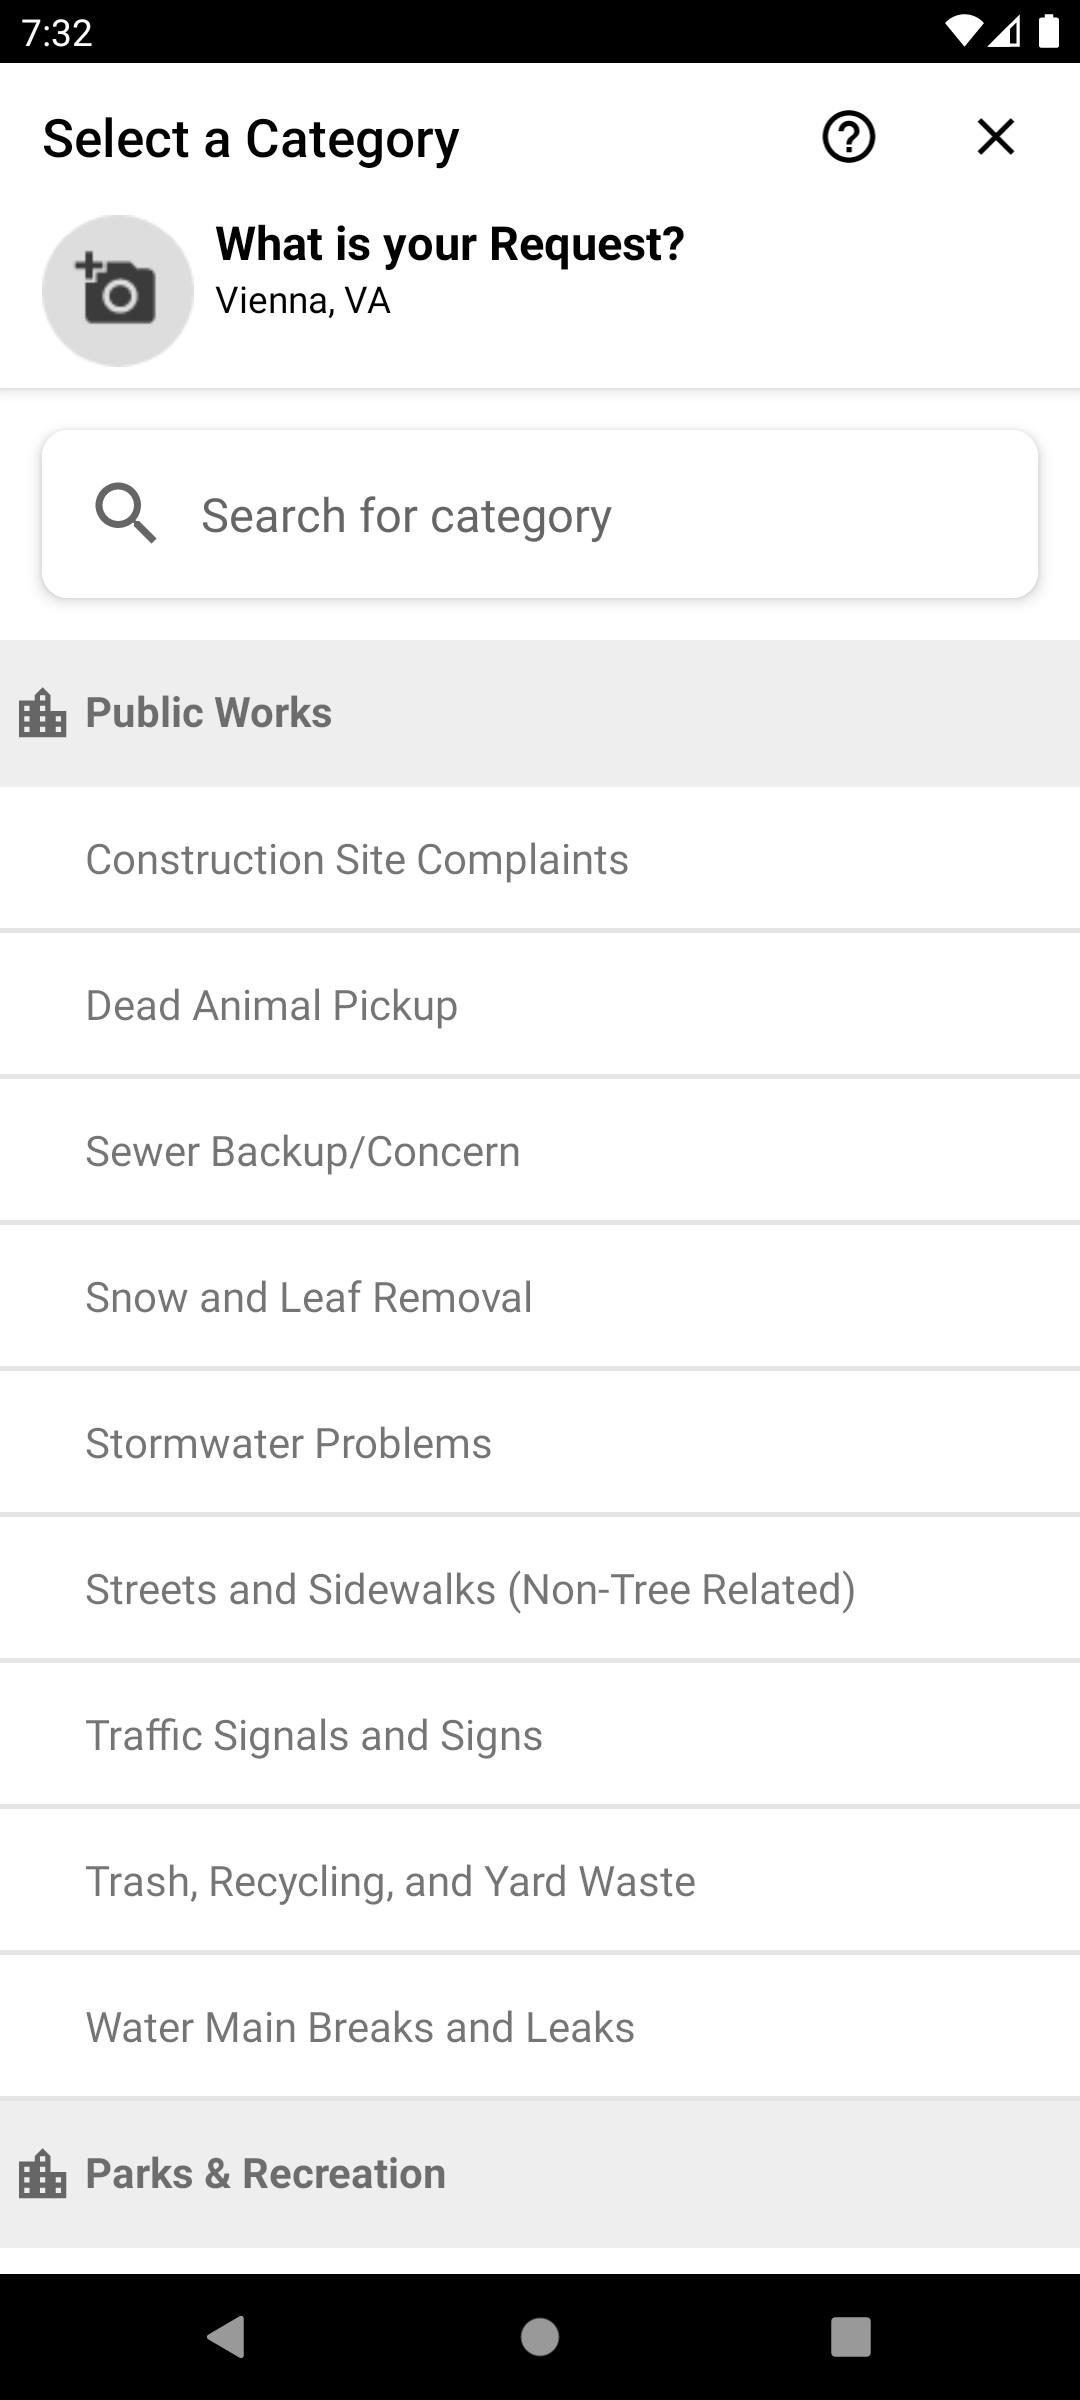The height and width of the screenshot is (2400, 1080).
Task: Select Streets and Sidewalks (Non-Tree Related)
Action: click(540, 1589)
